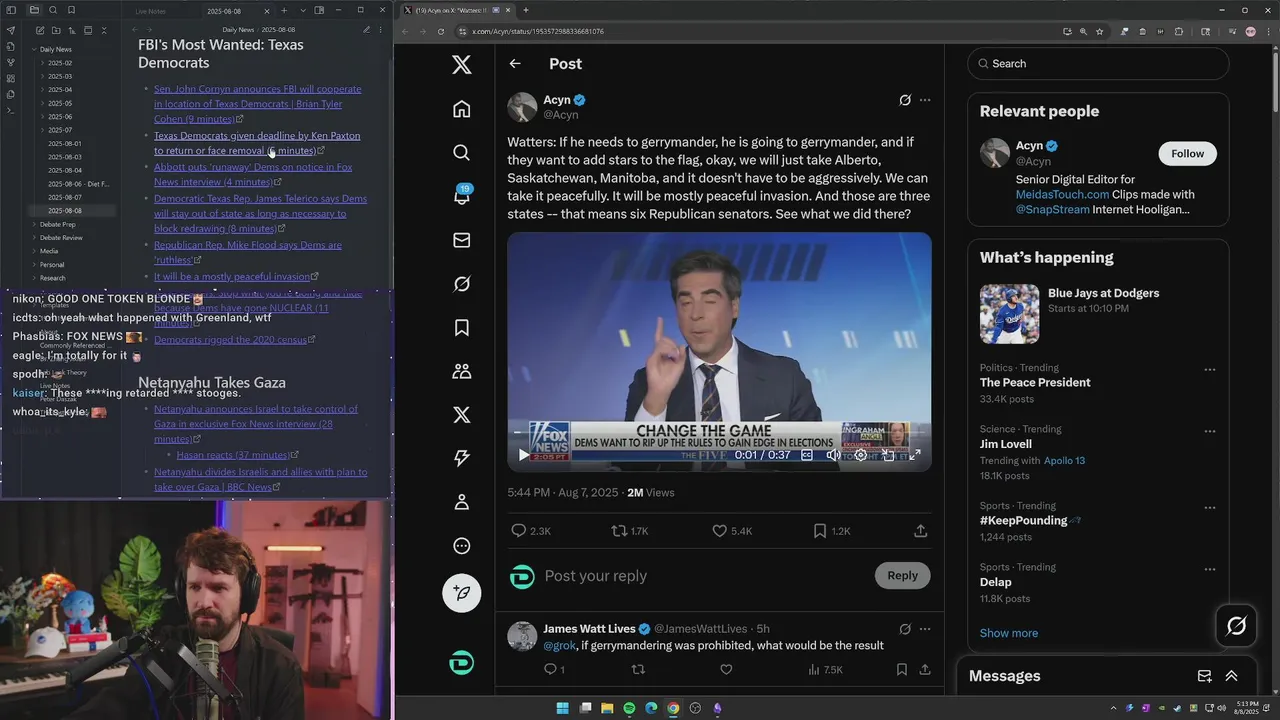Open Verified Orgs lightning icon in sidebar
The image size is (1280, 720).
[x=461, y=458]
